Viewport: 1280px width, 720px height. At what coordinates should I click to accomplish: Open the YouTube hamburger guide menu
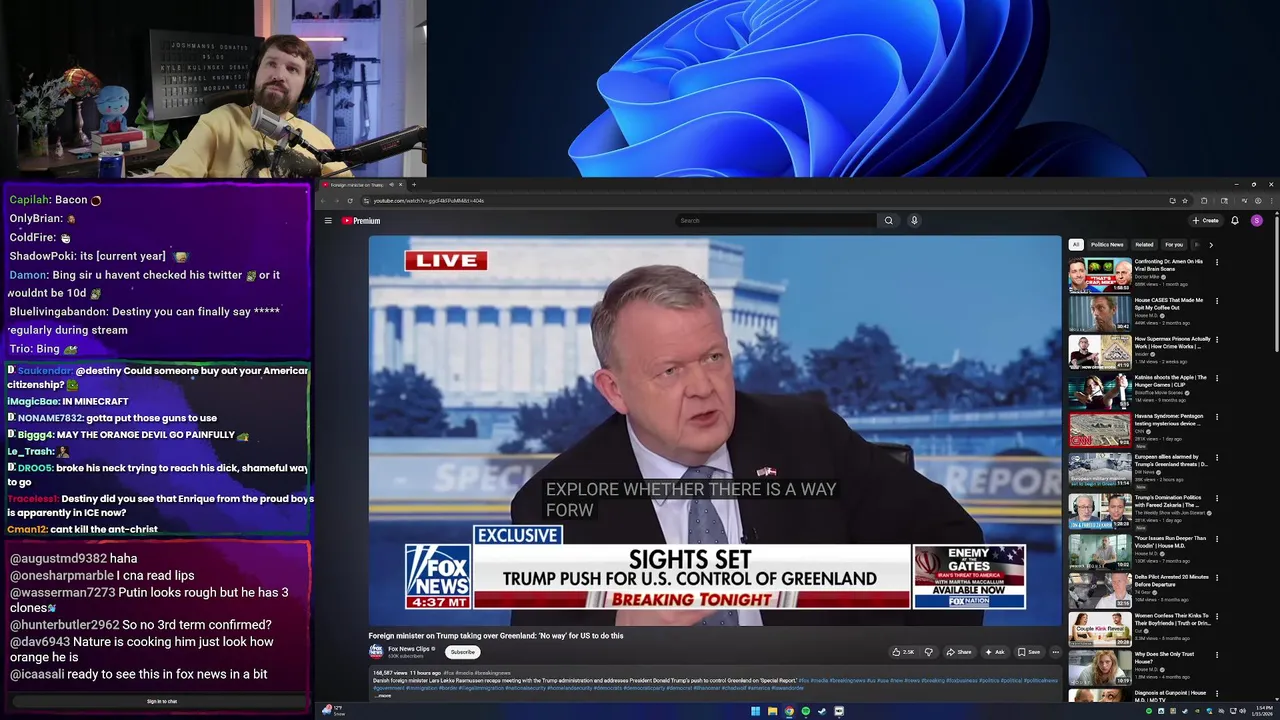point(328,221)
